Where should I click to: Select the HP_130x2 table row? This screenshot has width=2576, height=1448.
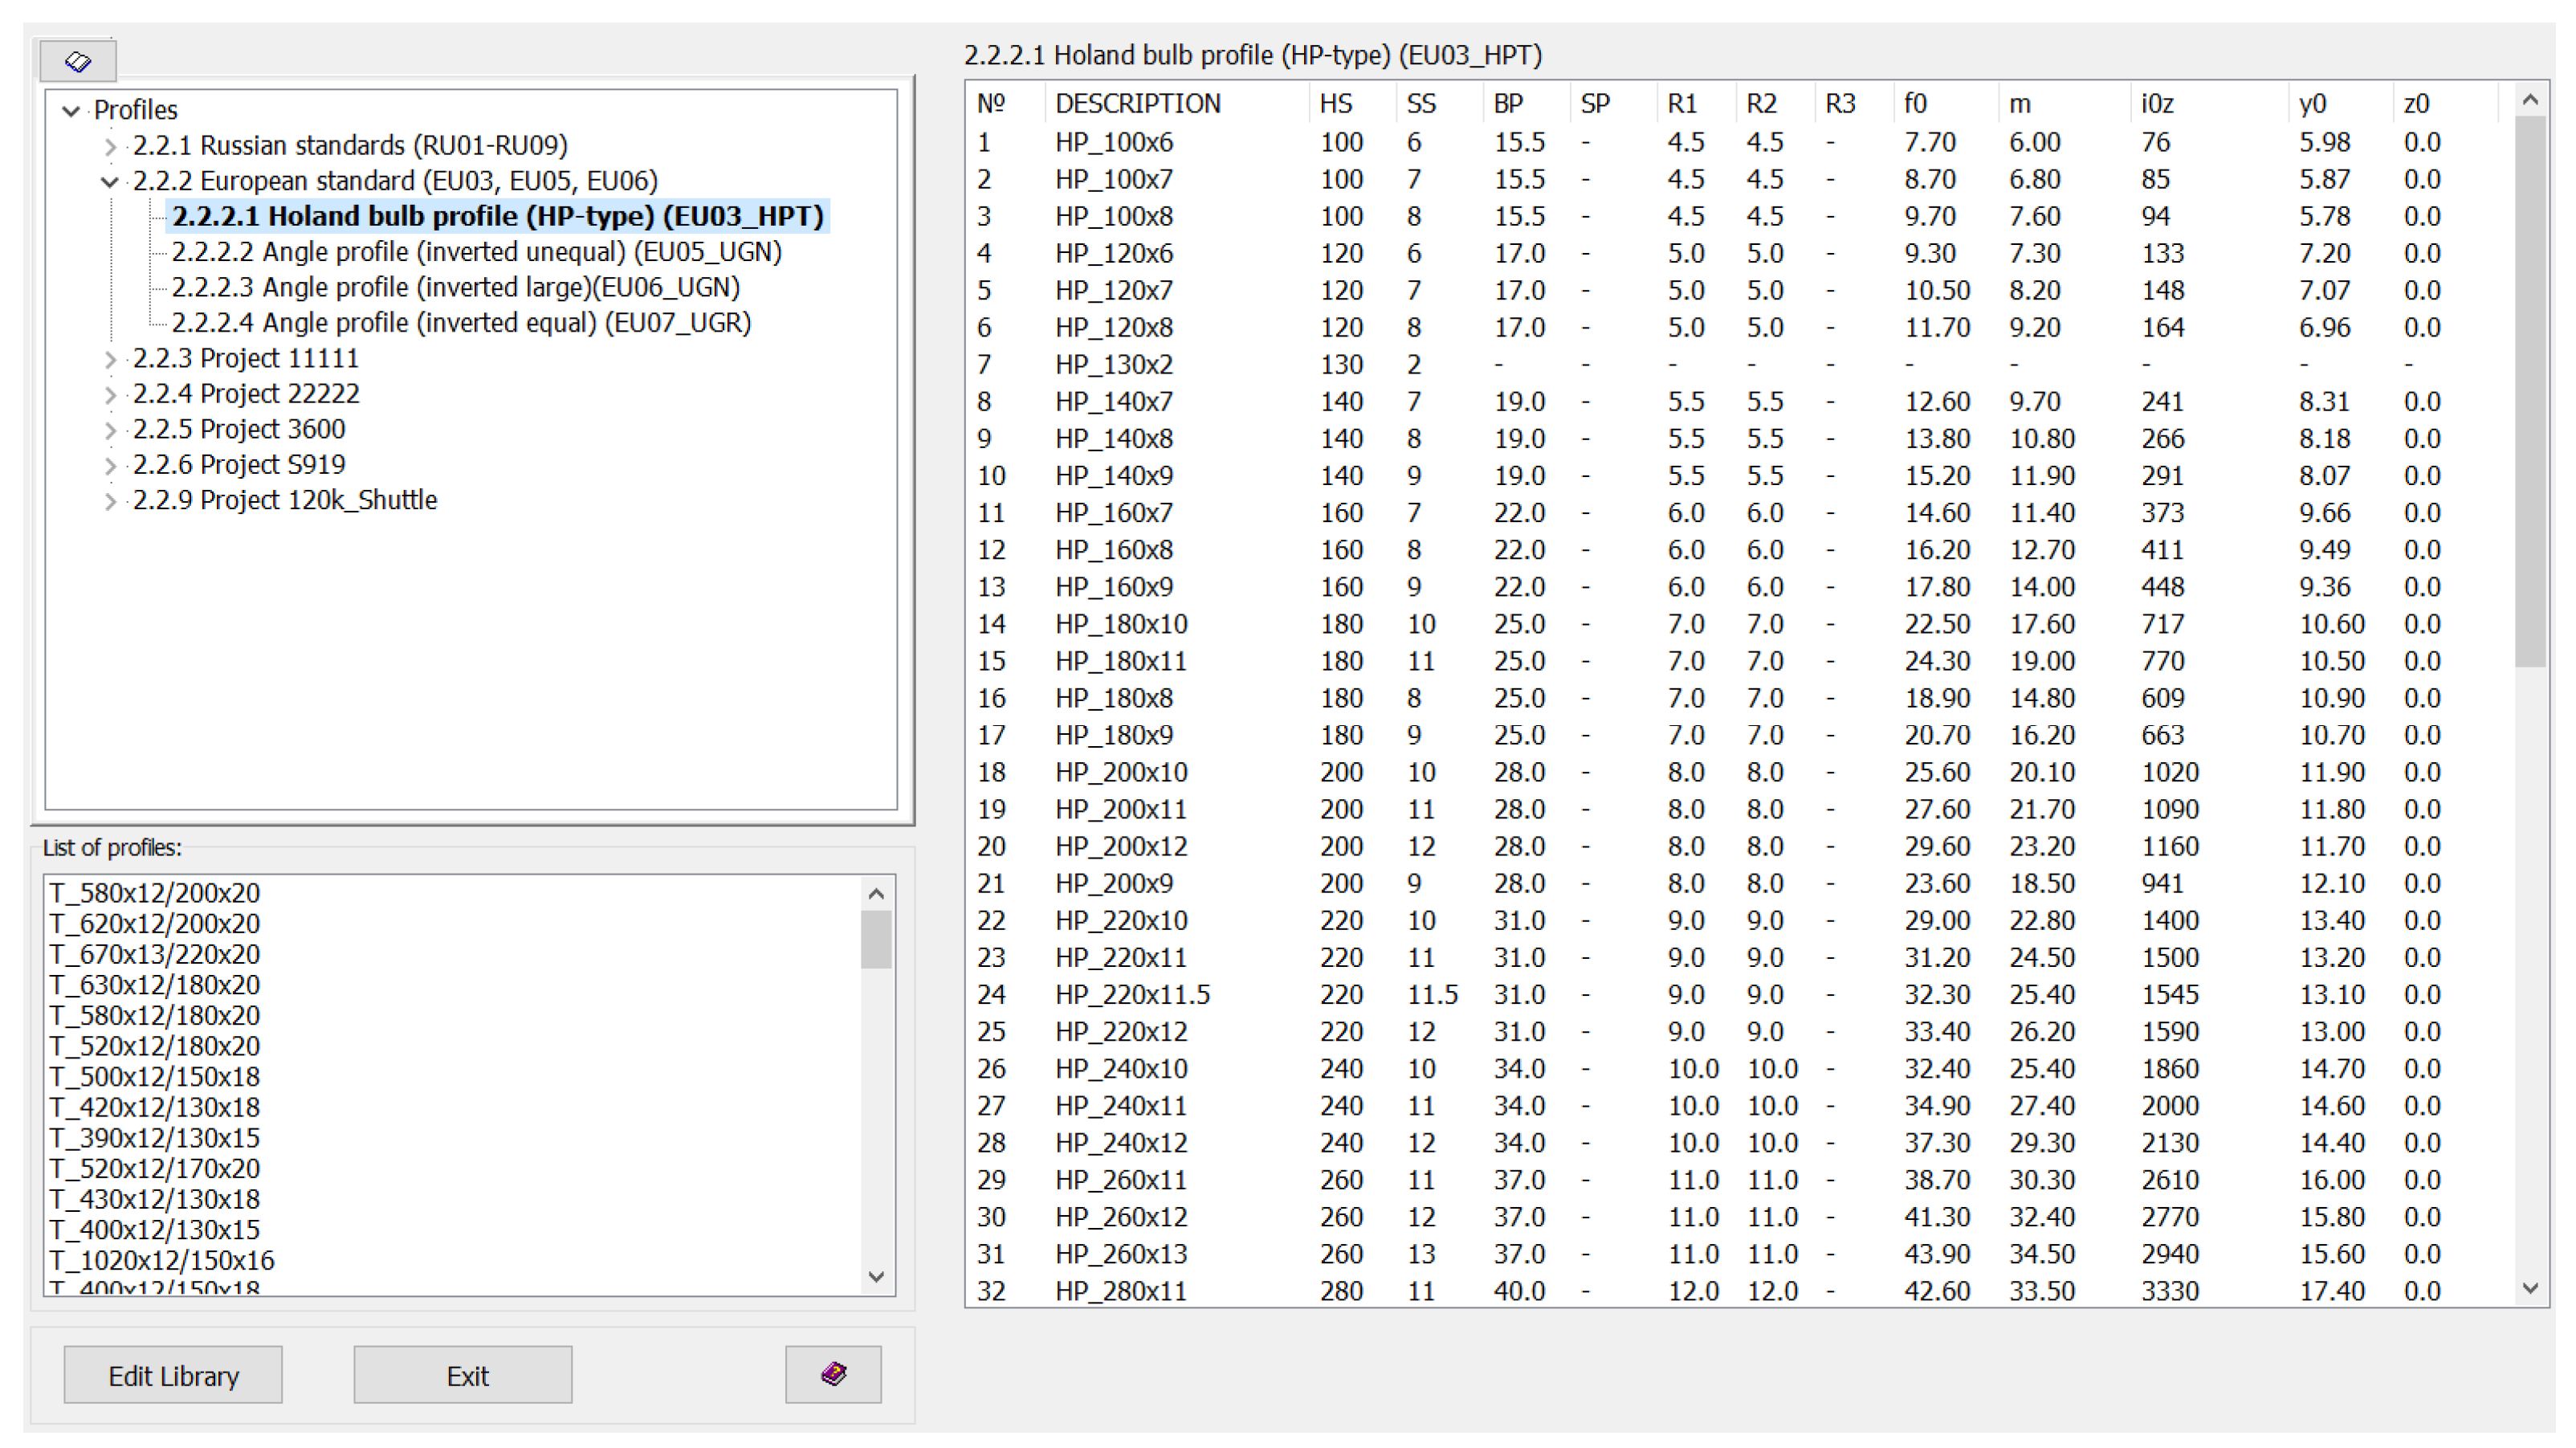click(x=1114, y=365)
